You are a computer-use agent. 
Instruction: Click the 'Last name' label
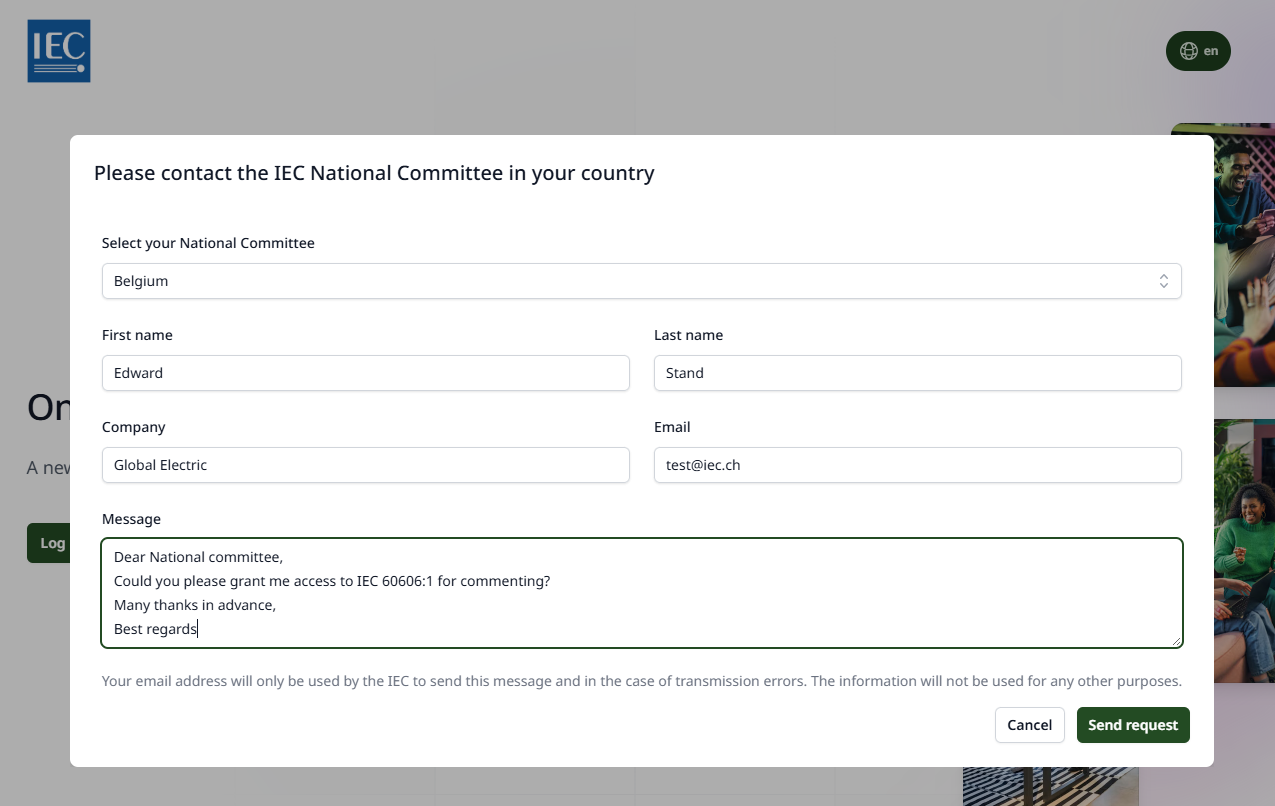(x=688, y=335)
